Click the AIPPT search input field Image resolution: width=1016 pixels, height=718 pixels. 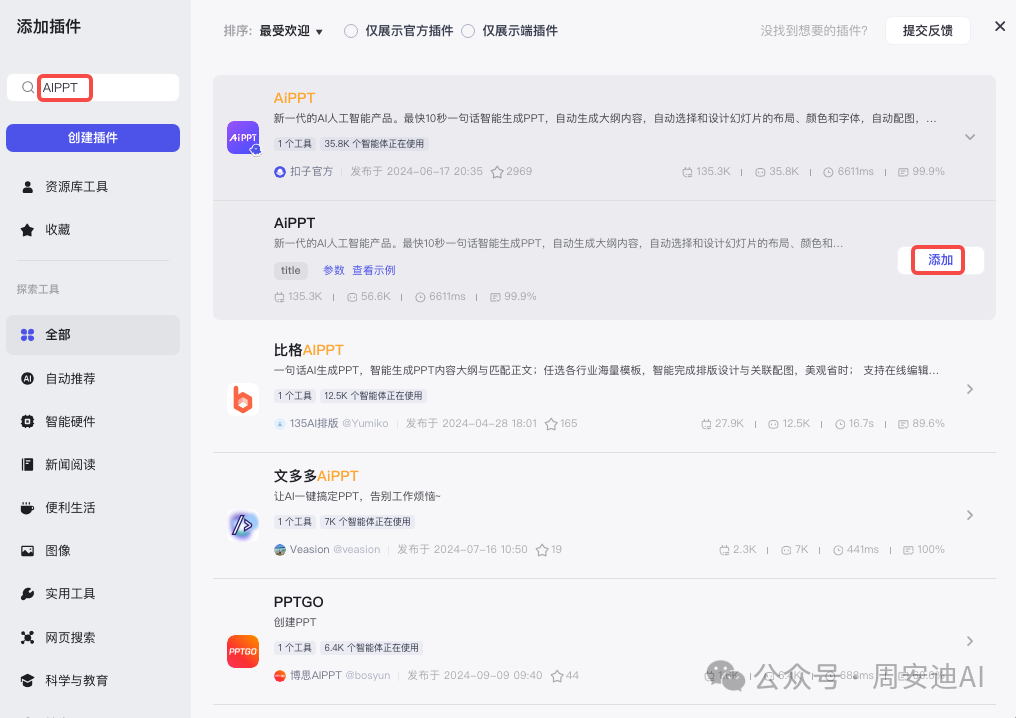click(x=93, y=87)
